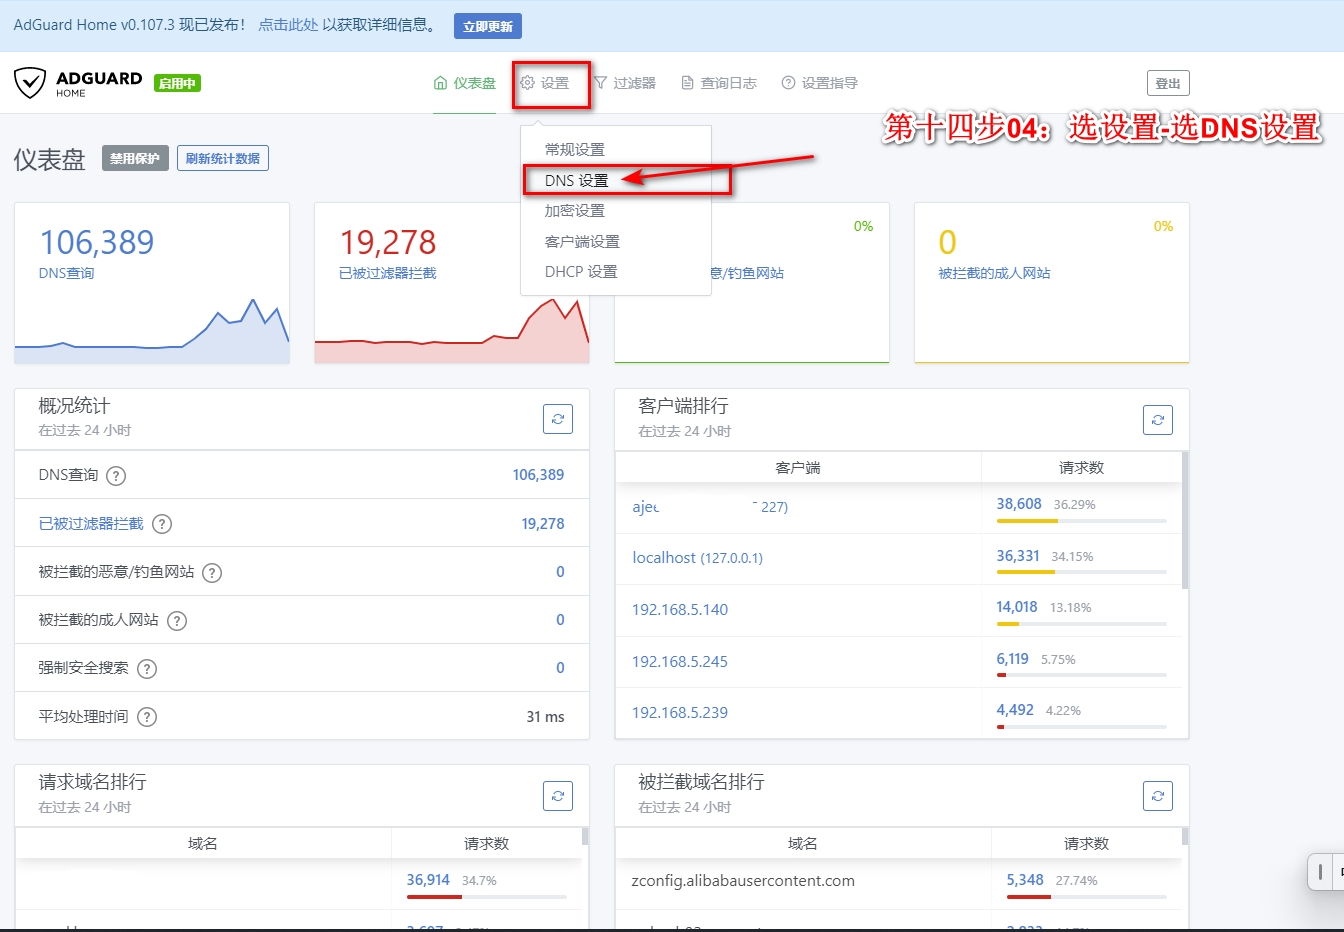Open the 过滤器 dropdown in navigation
Viewport: 1344px width, 932px height.
[625, 83]
